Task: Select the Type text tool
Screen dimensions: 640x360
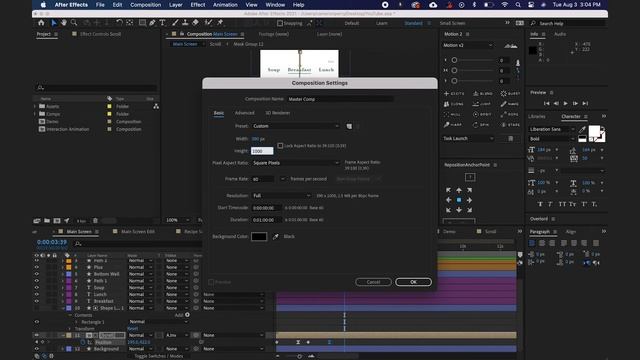Action: [x=162, y=23]
